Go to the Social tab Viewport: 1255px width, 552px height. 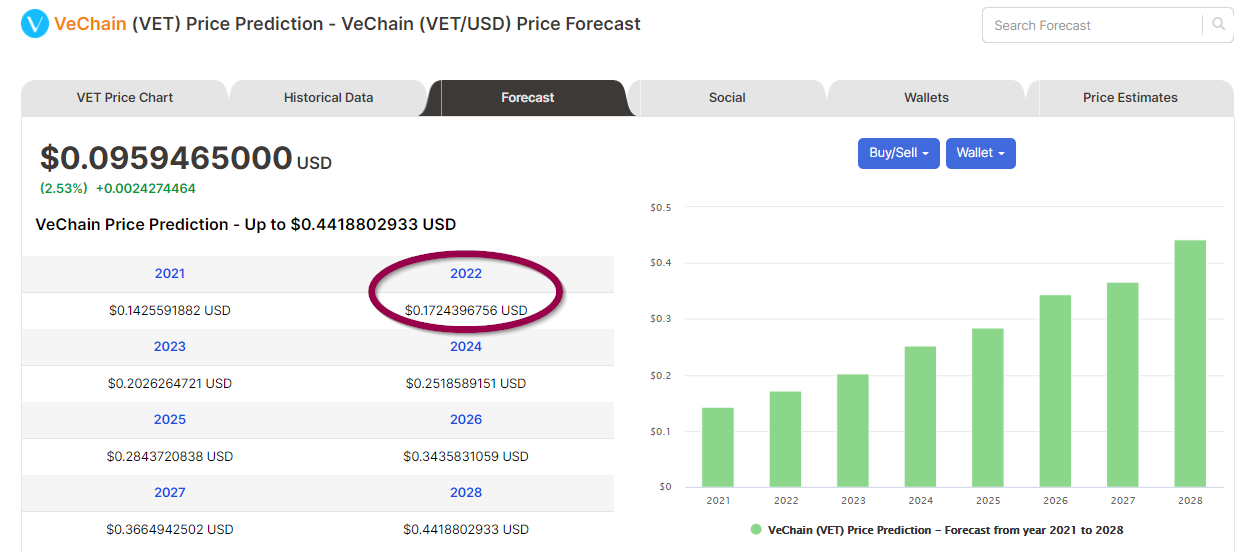[x=727, y=98]
